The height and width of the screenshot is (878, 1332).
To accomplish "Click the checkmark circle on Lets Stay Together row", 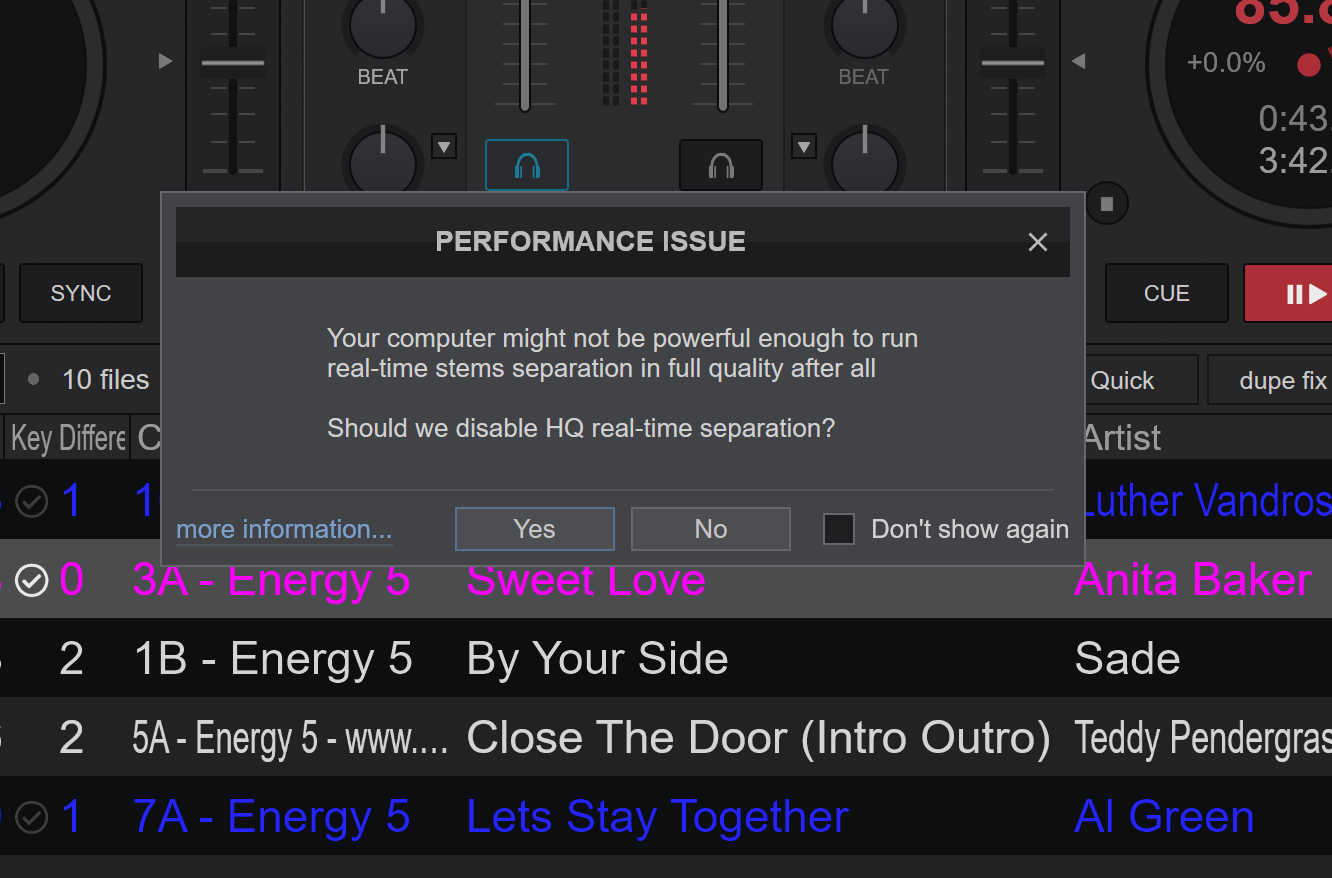I will [x=32, y=817].
